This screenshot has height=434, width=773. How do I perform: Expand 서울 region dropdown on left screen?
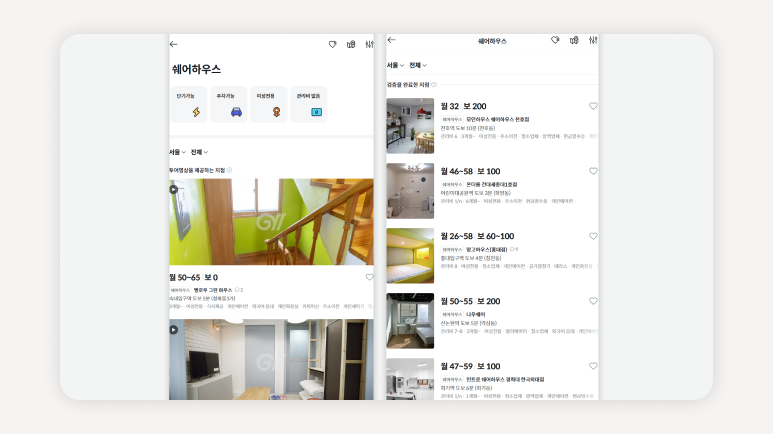177,152
